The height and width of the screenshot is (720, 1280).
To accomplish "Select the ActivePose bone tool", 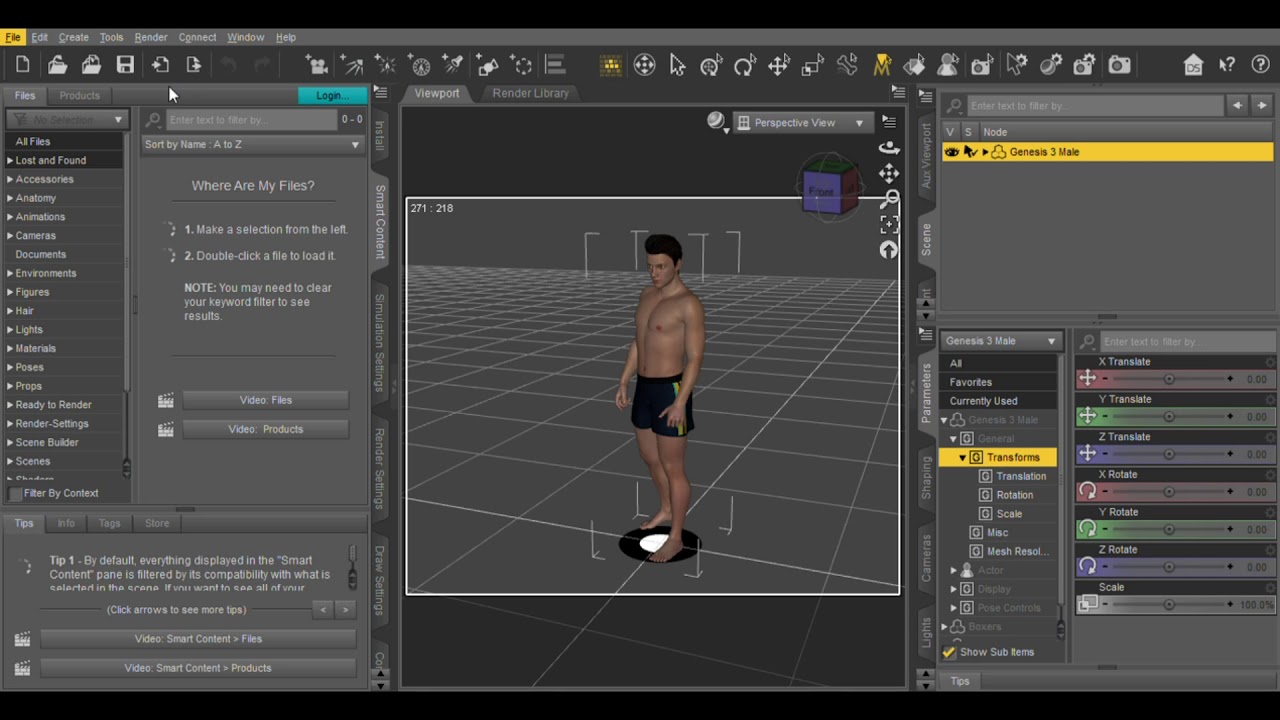I will tap(847, 65).
